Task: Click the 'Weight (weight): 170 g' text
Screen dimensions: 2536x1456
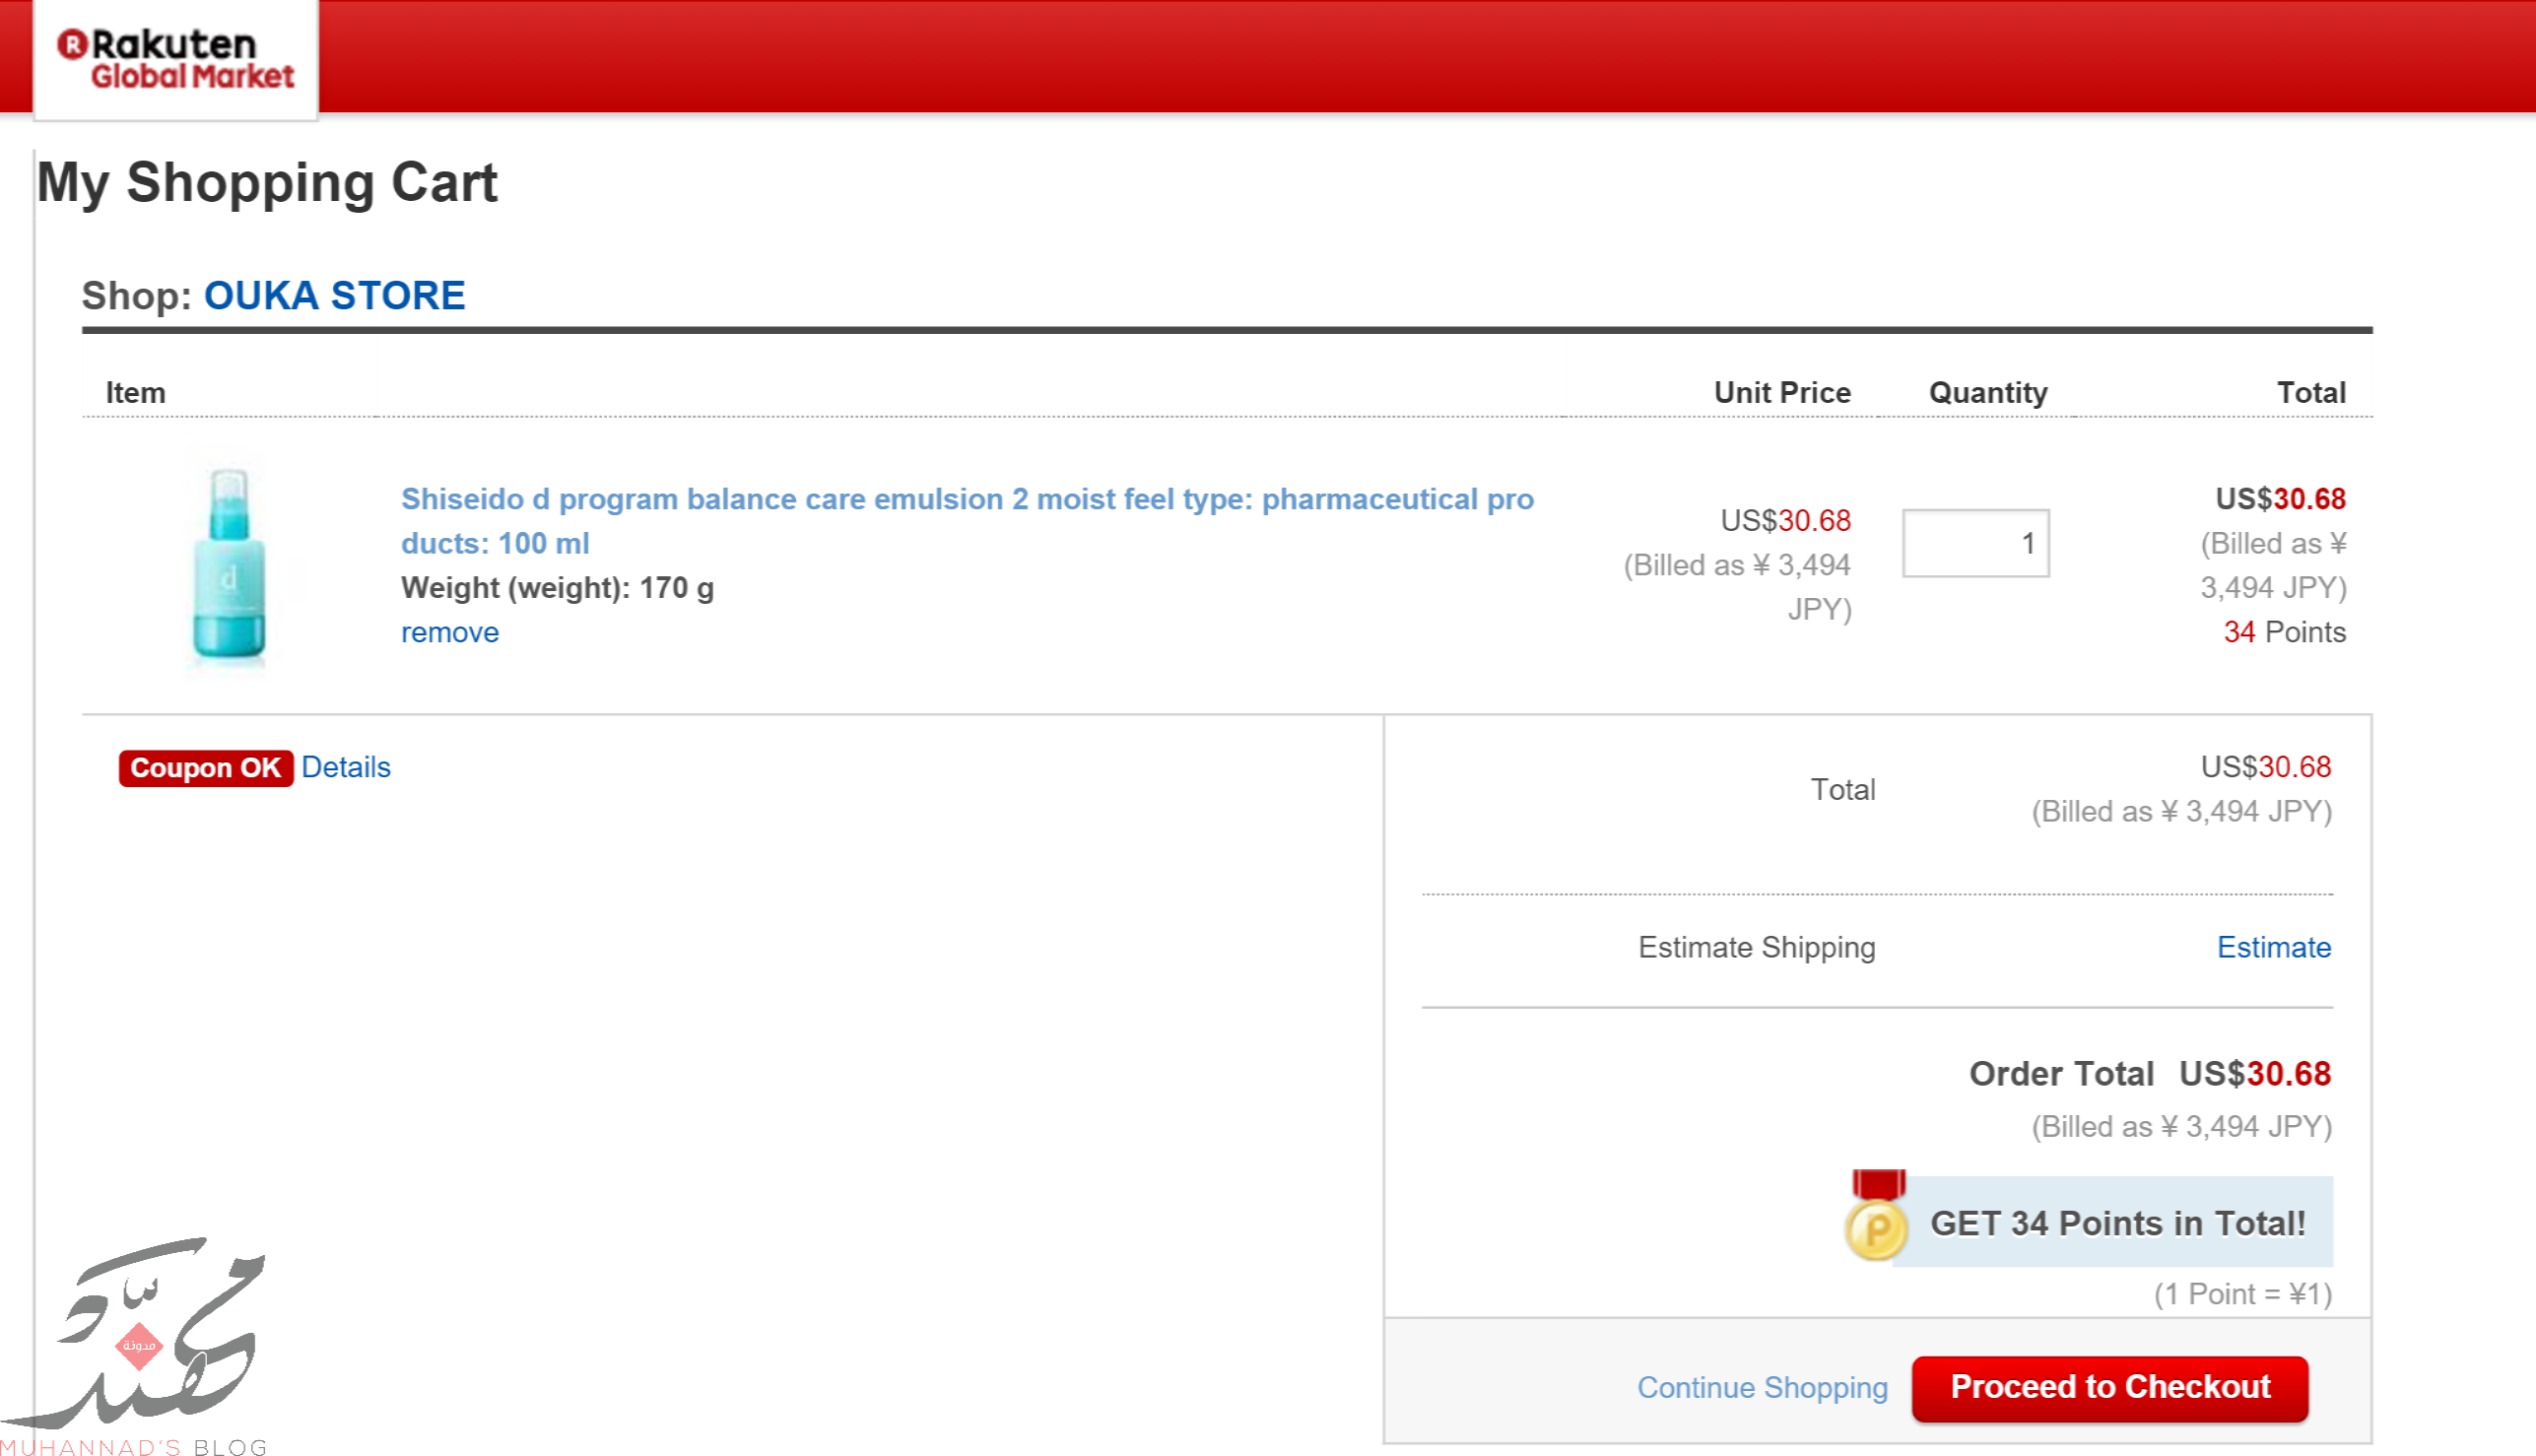Action: pyautogui.click(x=557, y=587)
